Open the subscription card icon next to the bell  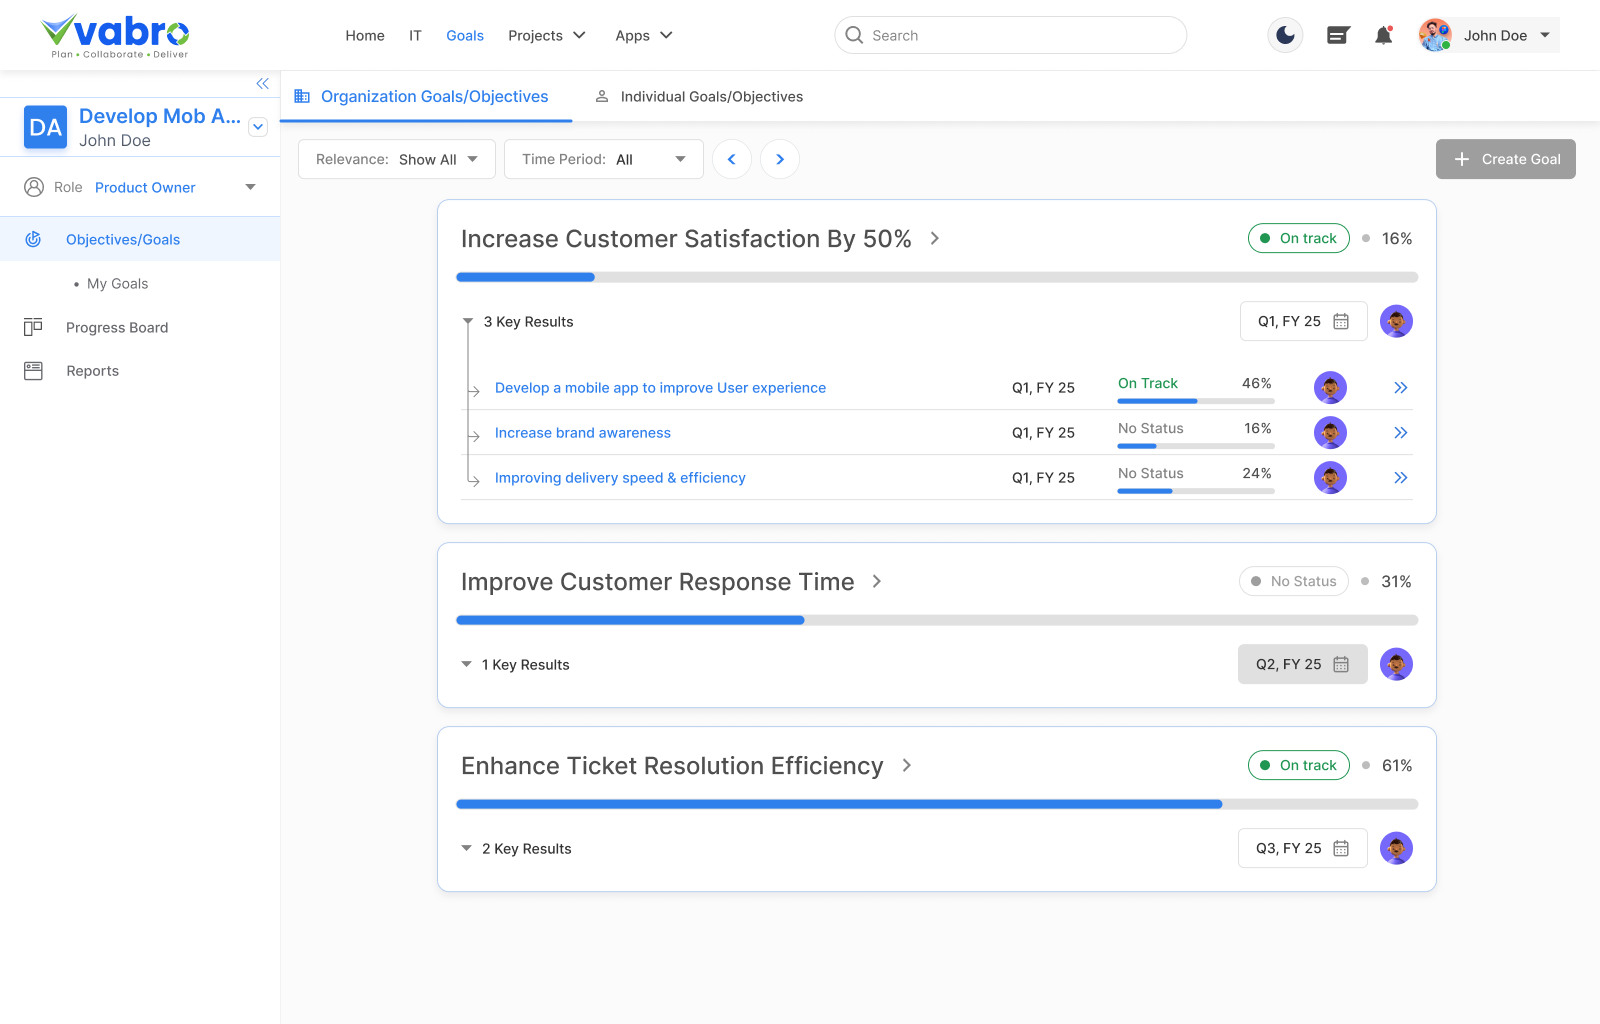(1338, 35)
